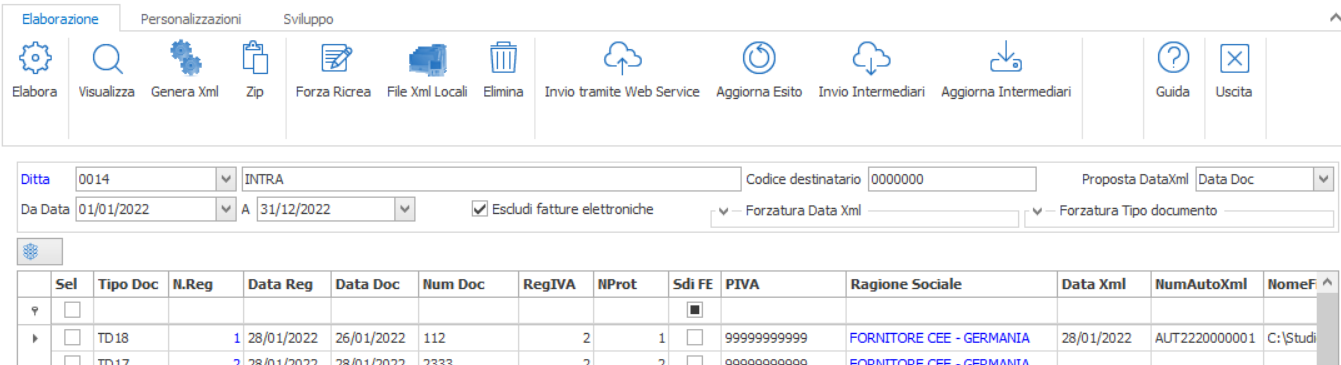Click the Codice destinatario field
This screenshot has height=365, width=1341.
[952, 180]
